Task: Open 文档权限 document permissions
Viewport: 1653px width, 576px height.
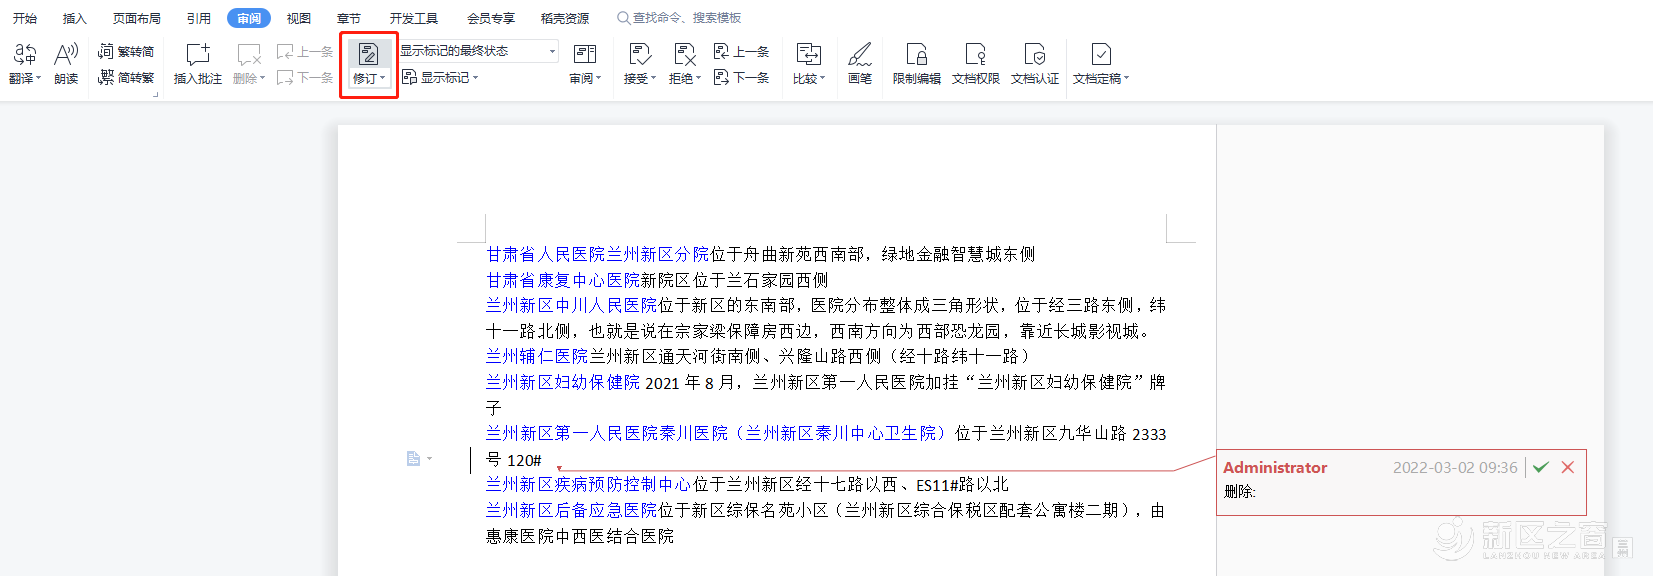Action: 976,64
